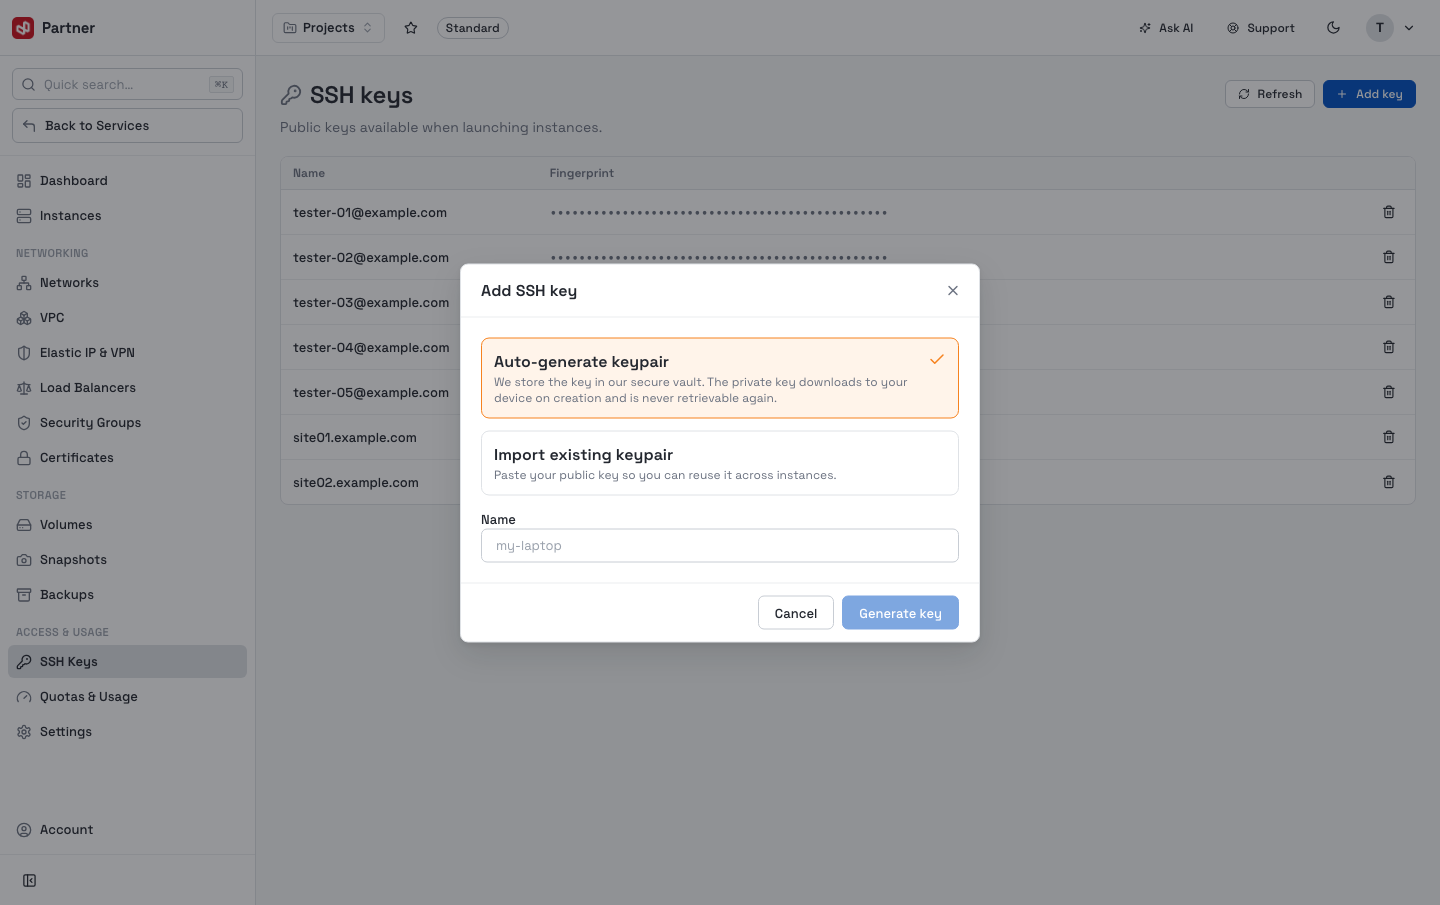
Task: Close the Add SSH key dialog
Action: point(953,291)
